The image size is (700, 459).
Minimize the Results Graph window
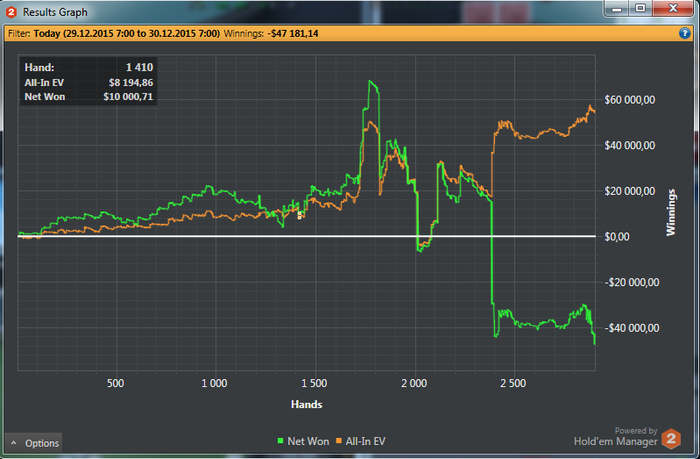[x=617, y=8]
